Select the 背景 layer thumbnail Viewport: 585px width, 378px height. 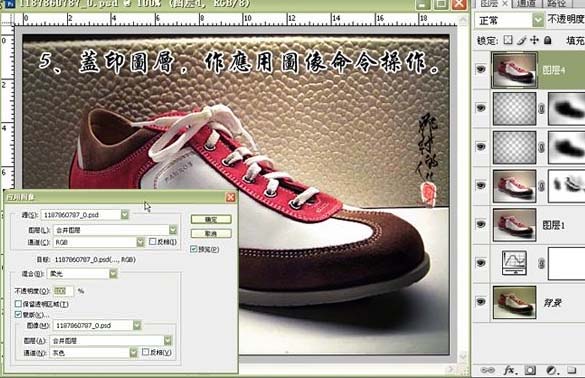tap(514, 302)
